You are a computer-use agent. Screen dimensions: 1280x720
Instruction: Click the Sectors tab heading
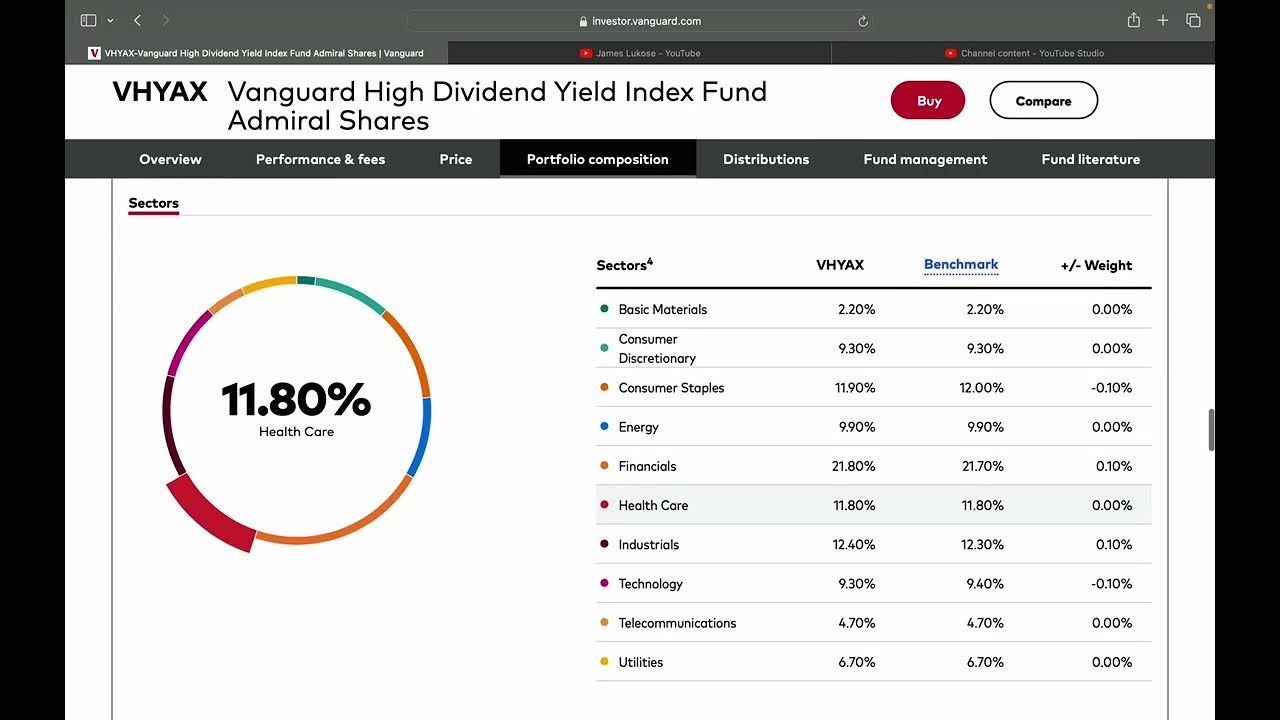(153, 203)
